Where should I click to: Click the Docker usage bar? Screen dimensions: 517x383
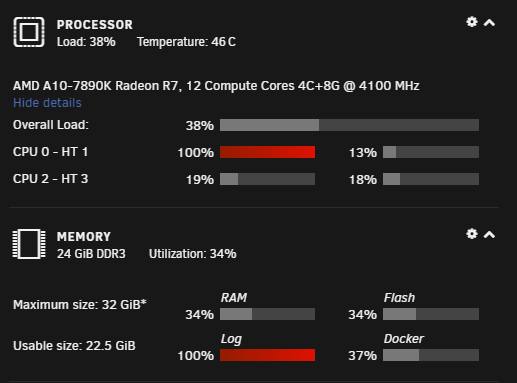click(431, 355)
